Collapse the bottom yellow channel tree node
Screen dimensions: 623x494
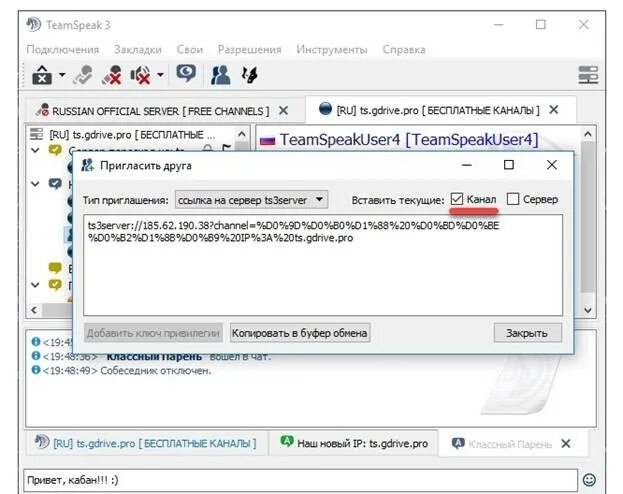click(36, 285)
